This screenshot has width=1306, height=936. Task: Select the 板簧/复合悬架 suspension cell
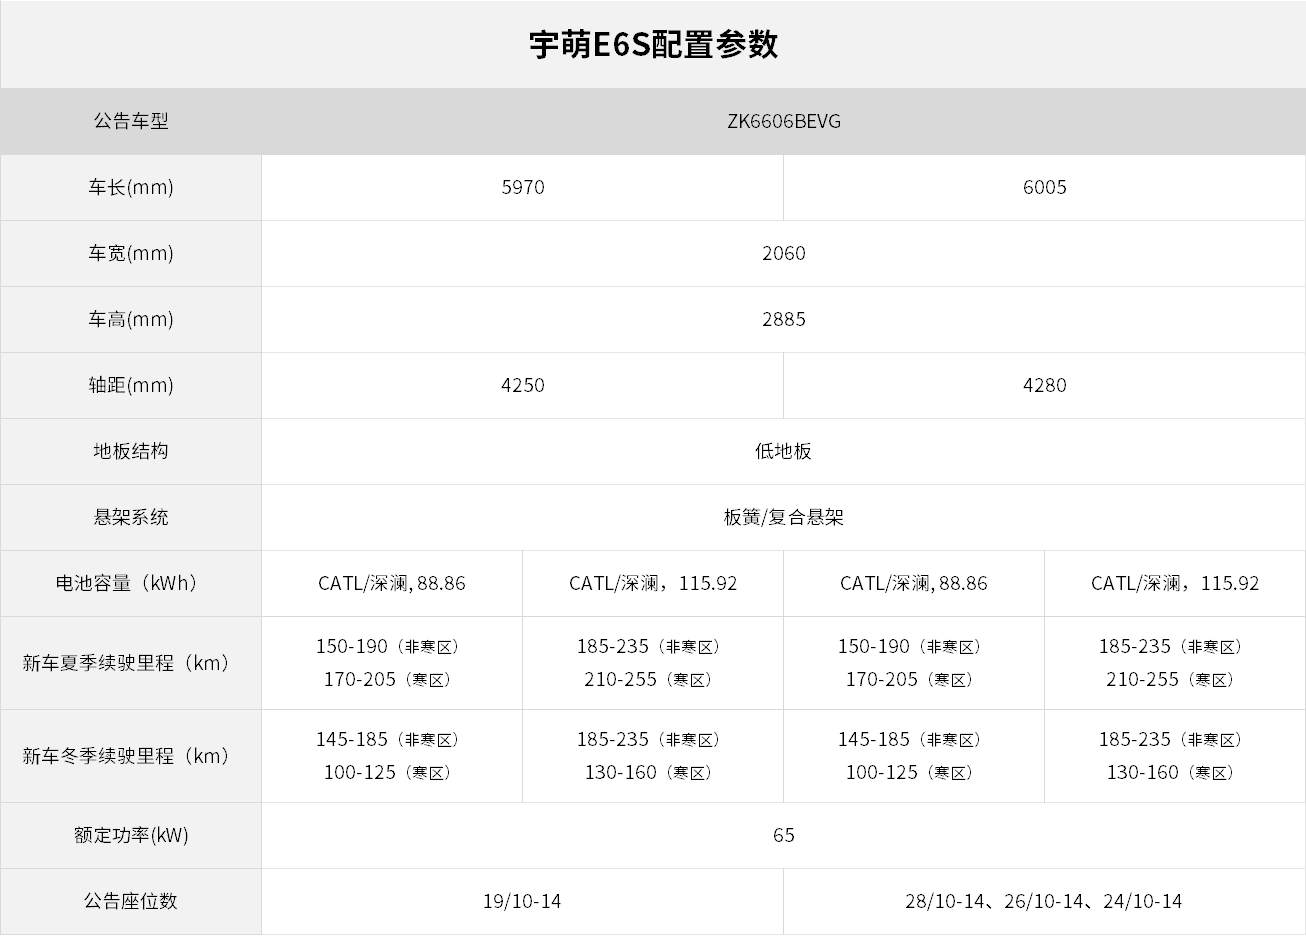(783, 517)
